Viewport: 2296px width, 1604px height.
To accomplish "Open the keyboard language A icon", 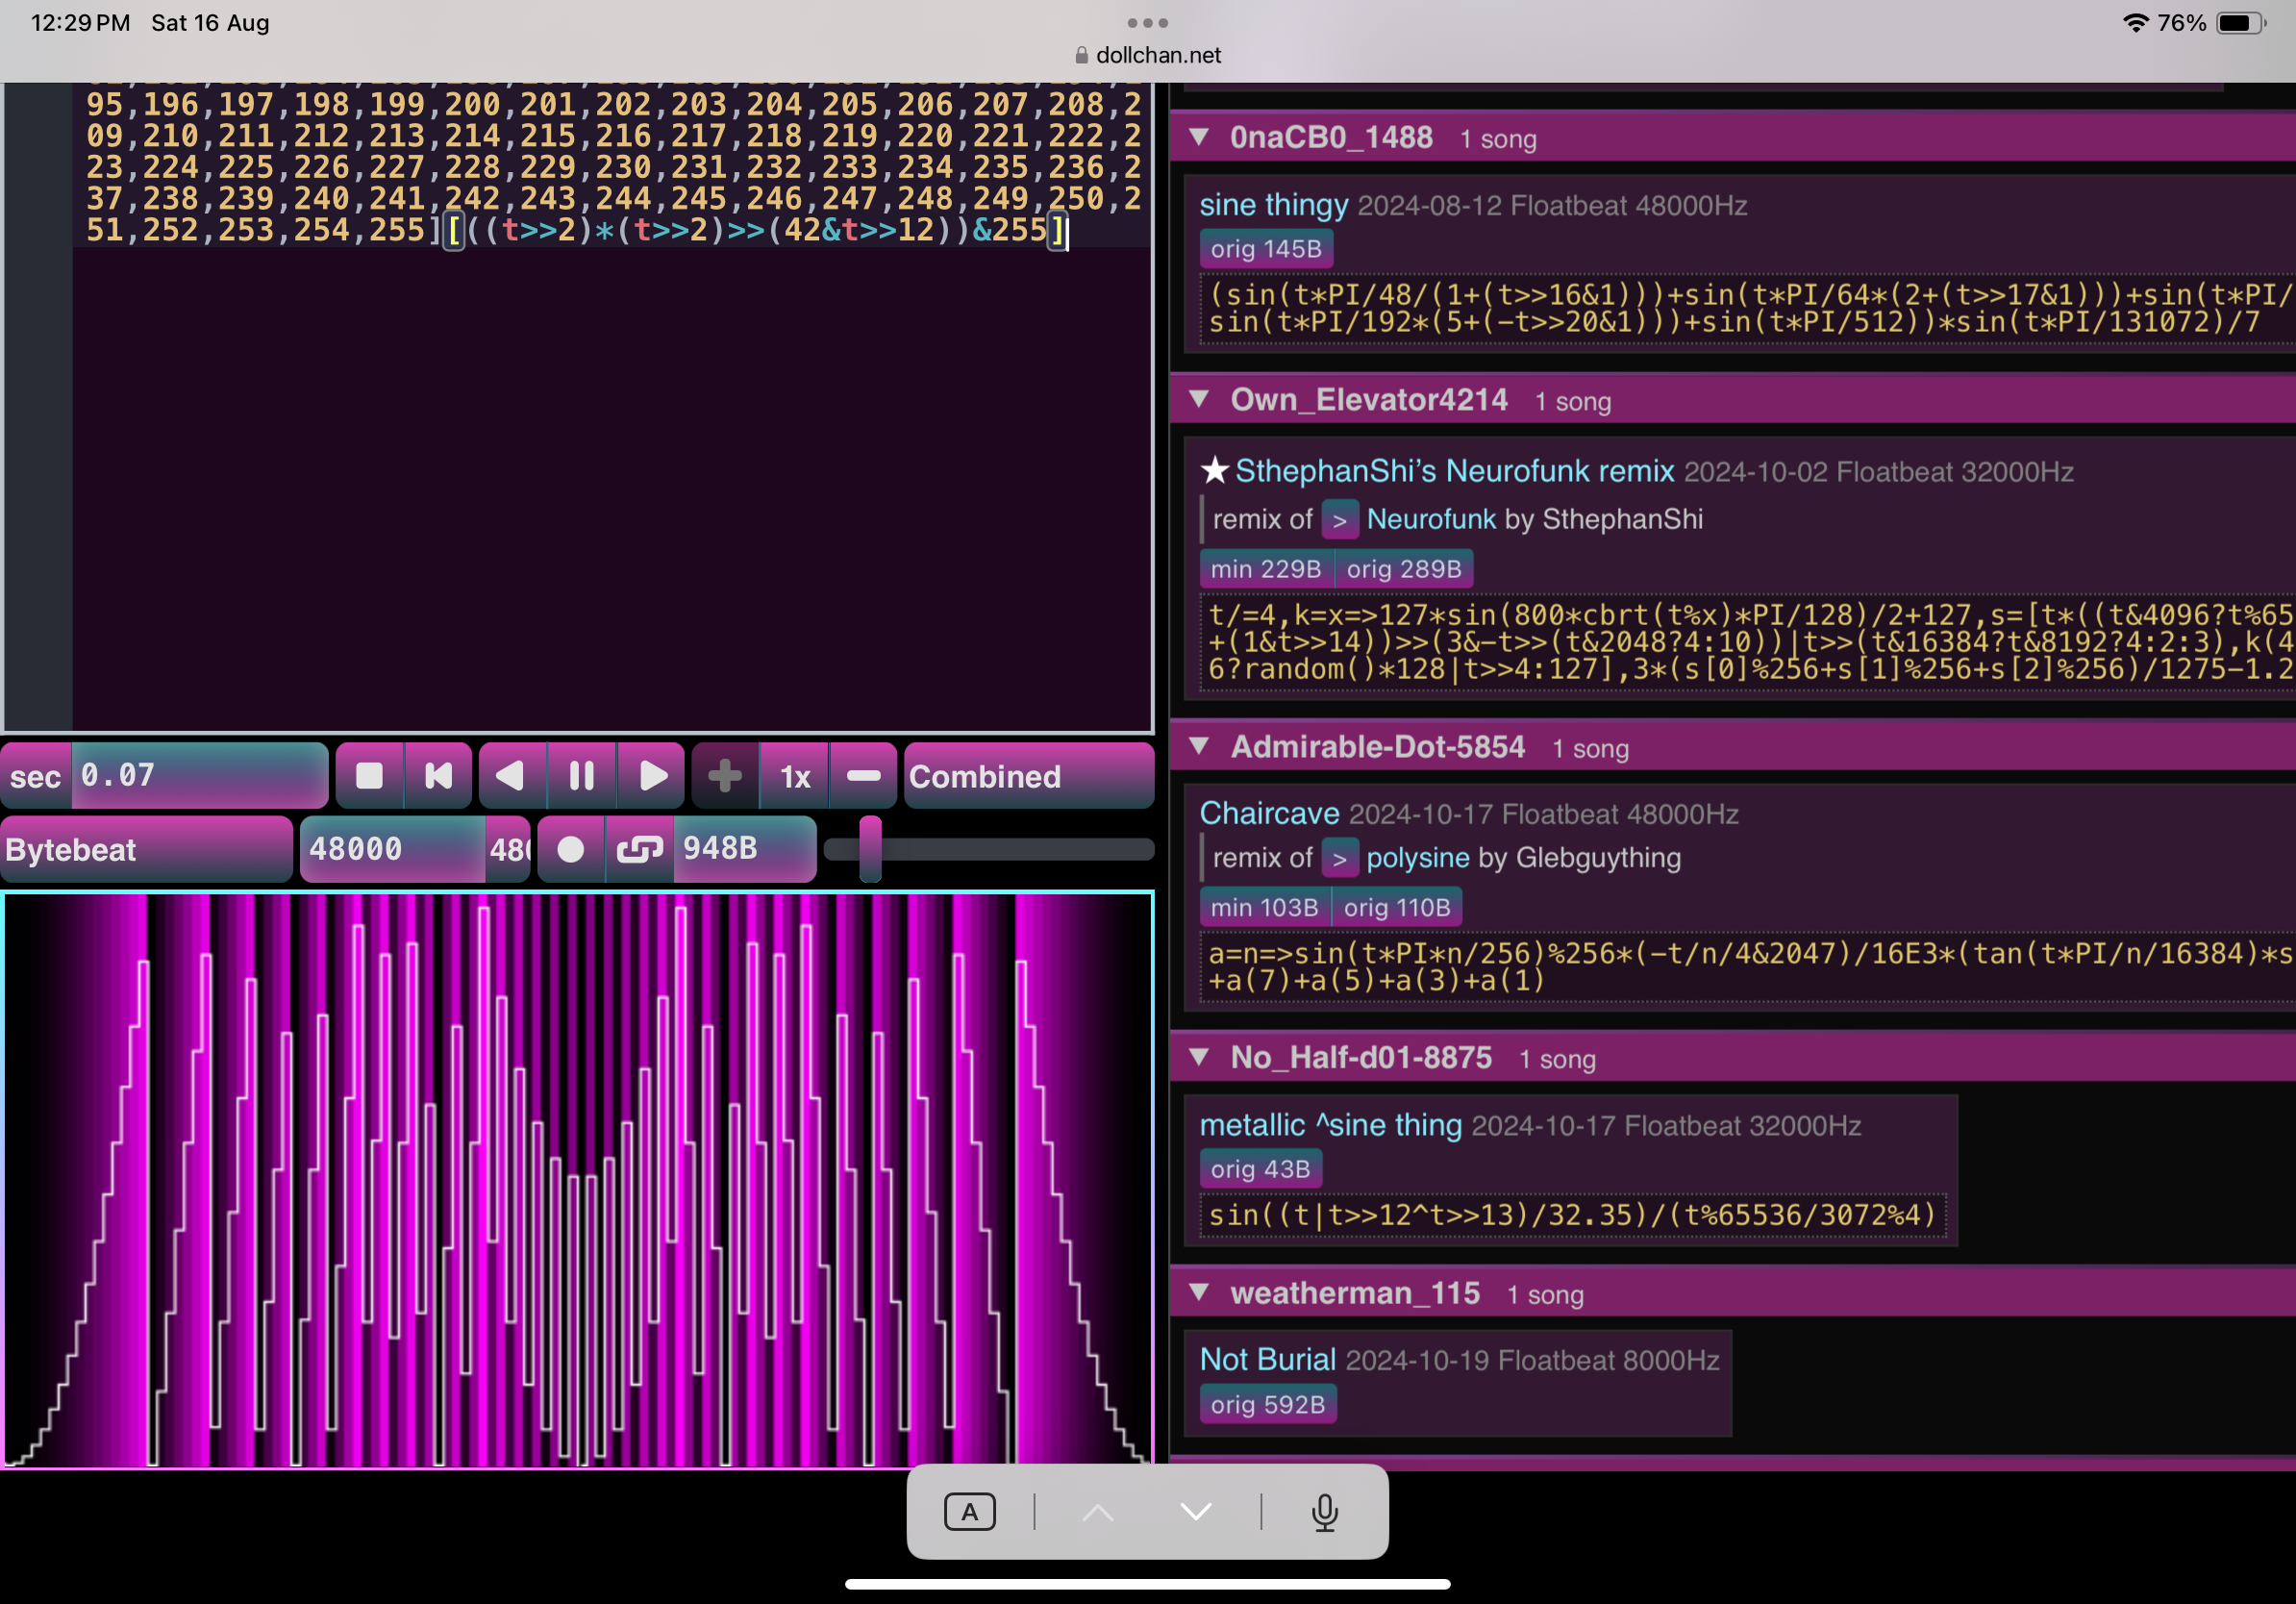I will point(969,1512).
